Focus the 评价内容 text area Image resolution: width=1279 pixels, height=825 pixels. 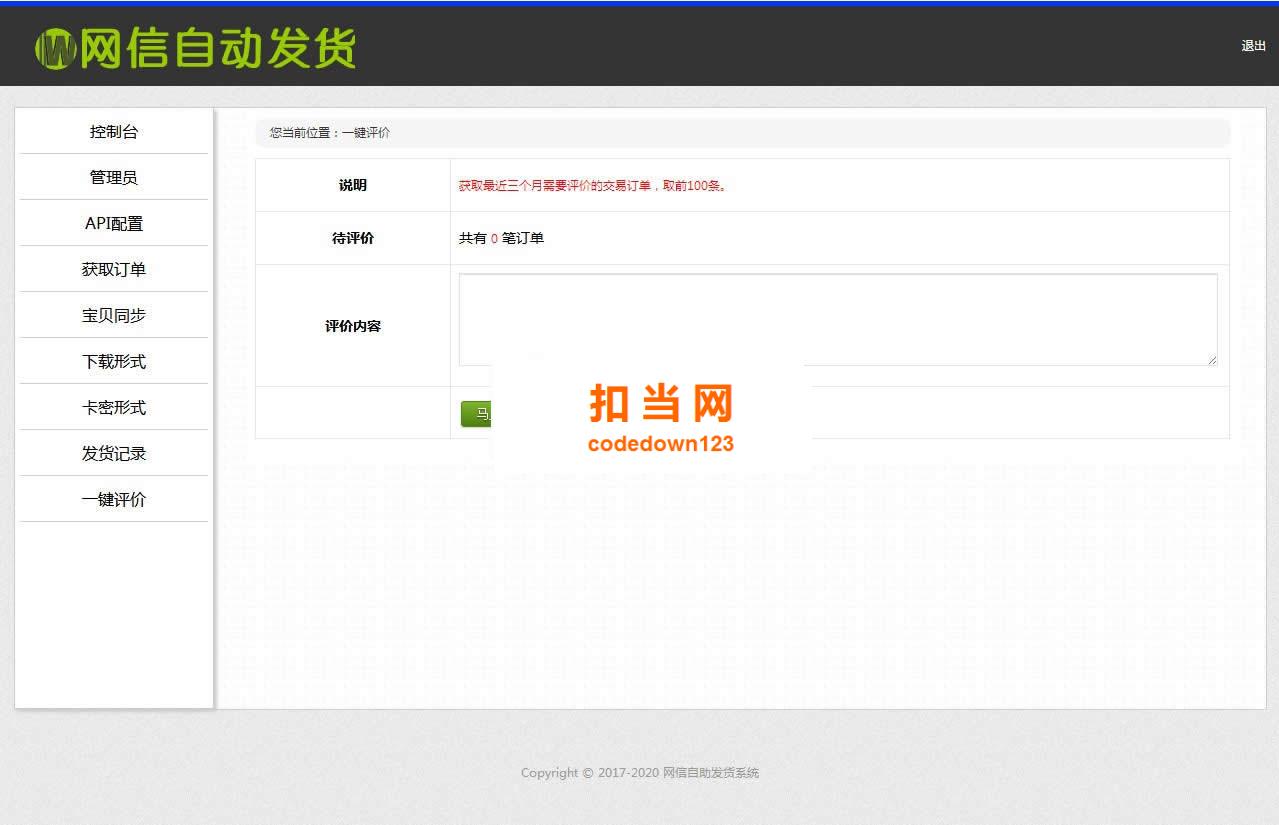[x=838, y=320]
